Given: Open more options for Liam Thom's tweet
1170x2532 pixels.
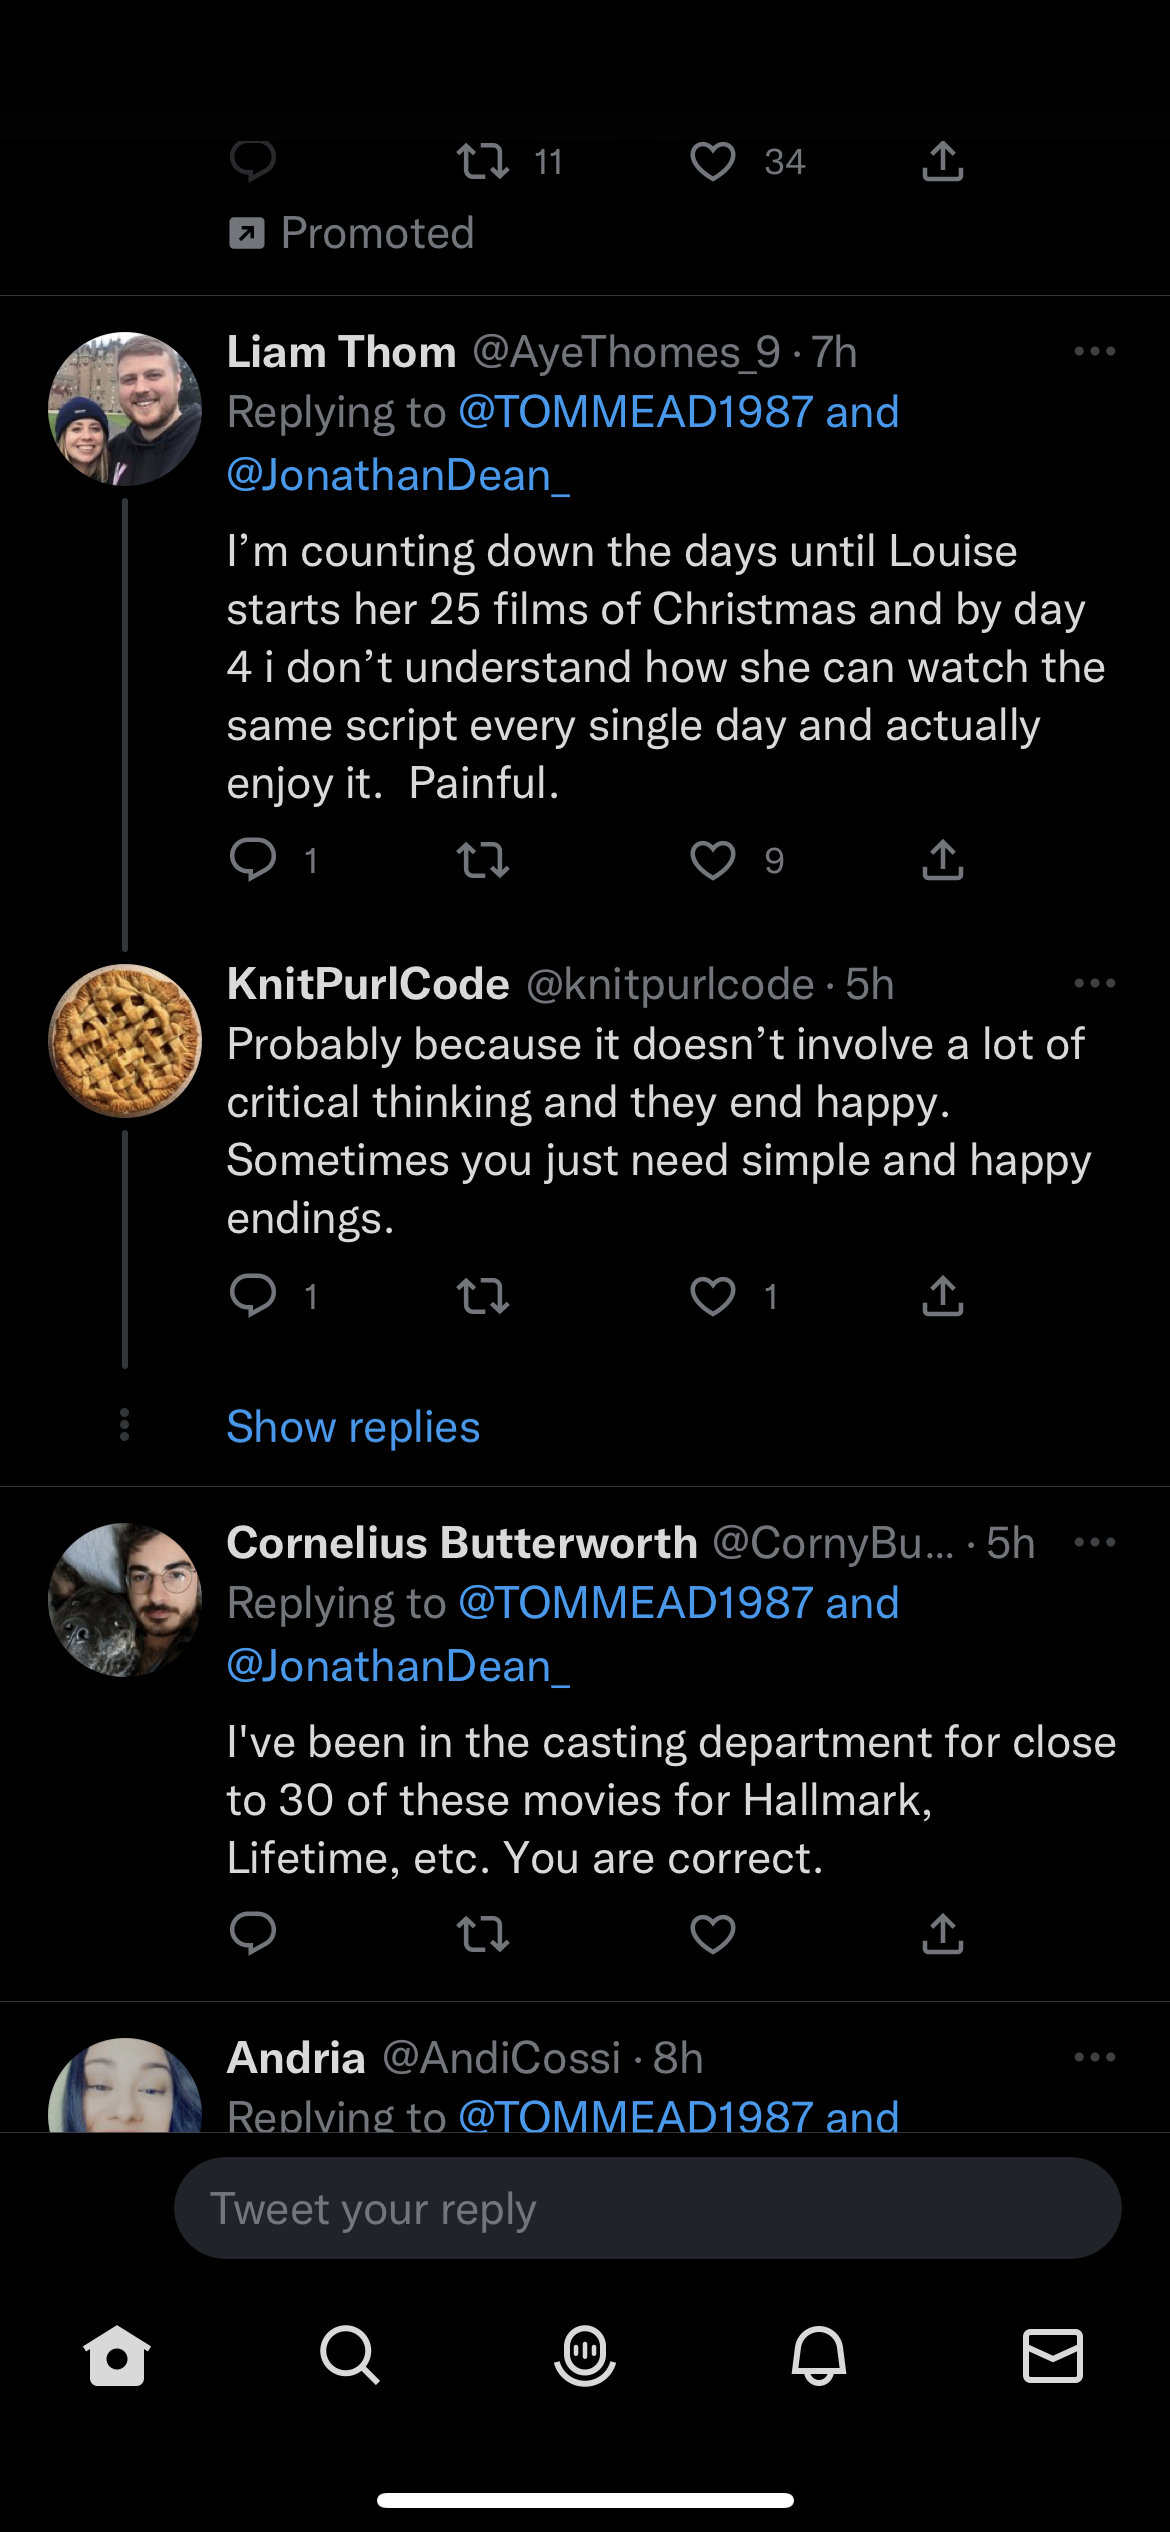Looking at the screenshot, I should click(1094, 352).
